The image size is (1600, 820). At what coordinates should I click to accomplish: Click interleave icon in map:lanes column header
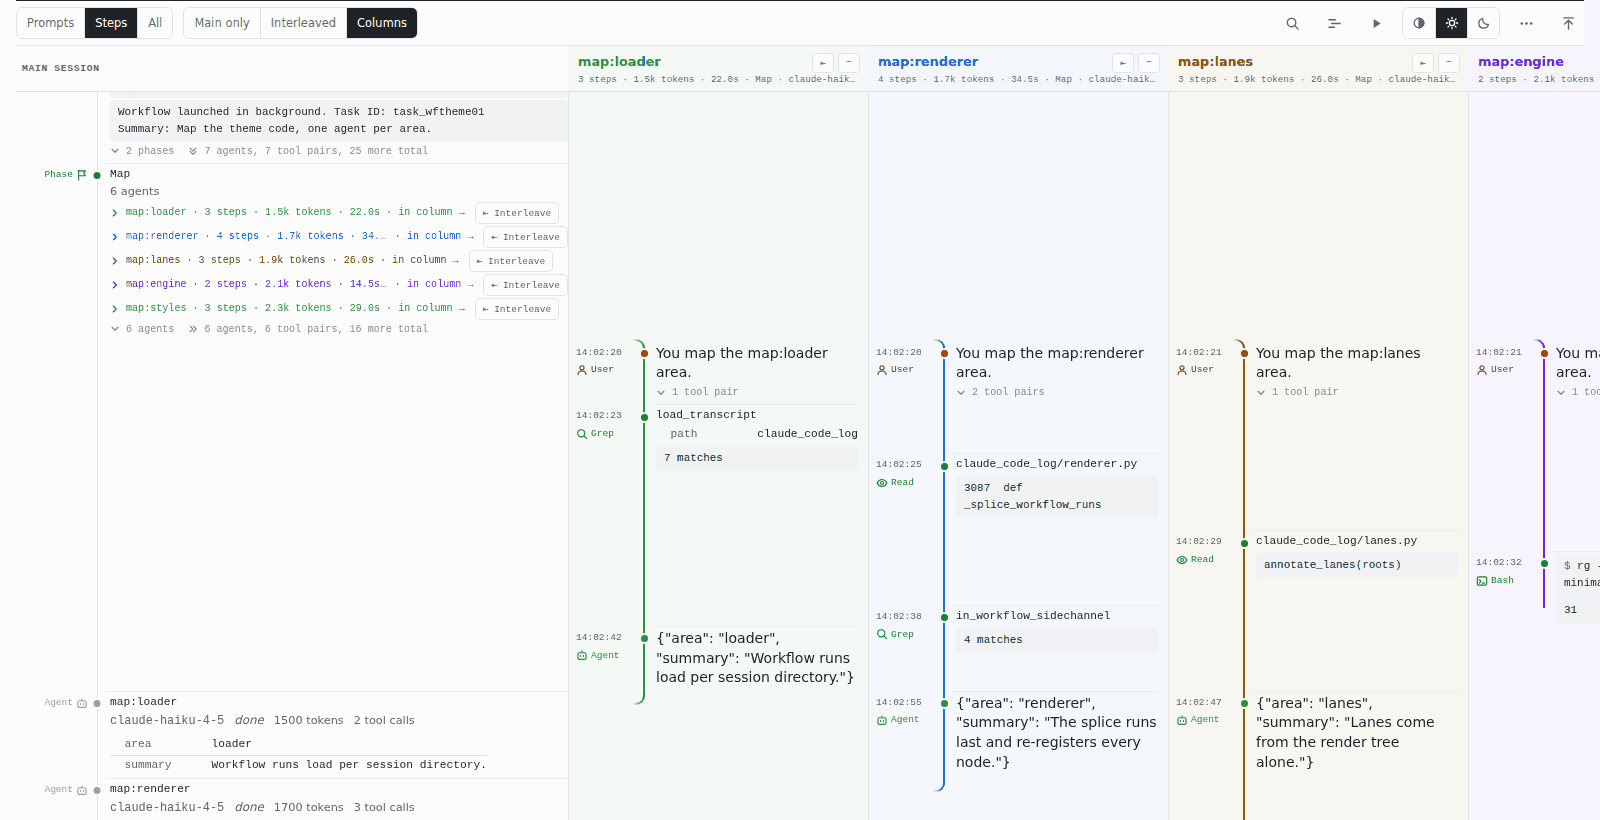[1423, 62]
